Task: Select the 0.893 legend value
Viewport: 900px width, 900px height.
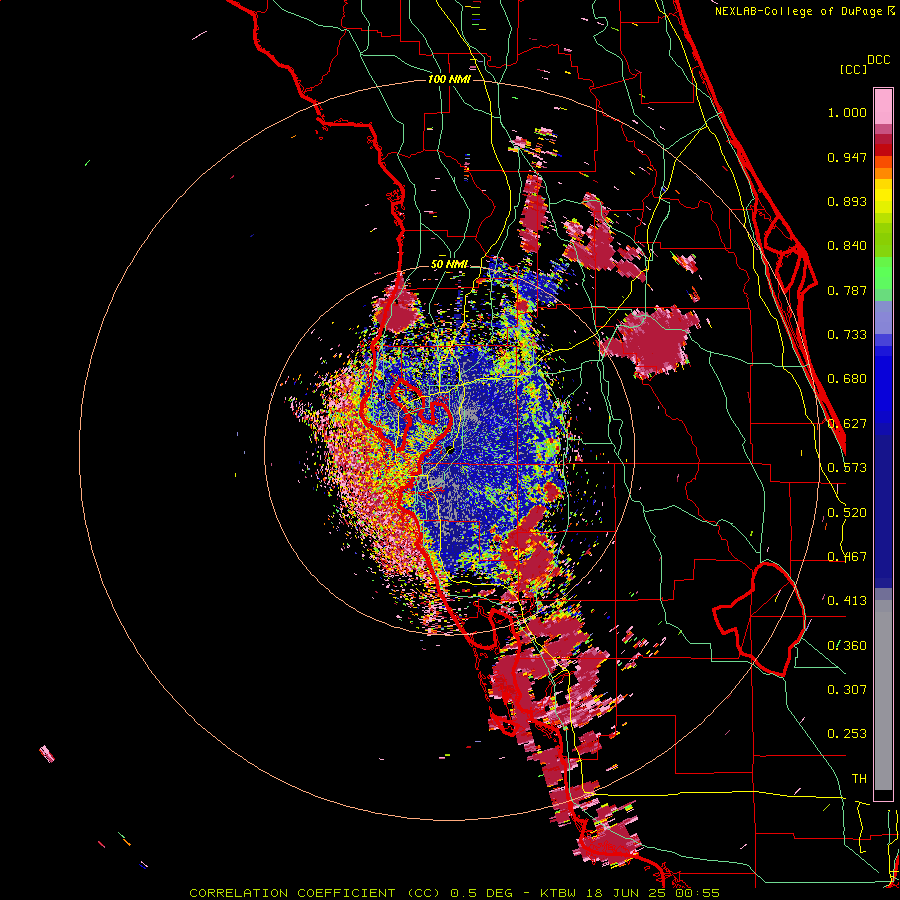Action: pos(847,201)
